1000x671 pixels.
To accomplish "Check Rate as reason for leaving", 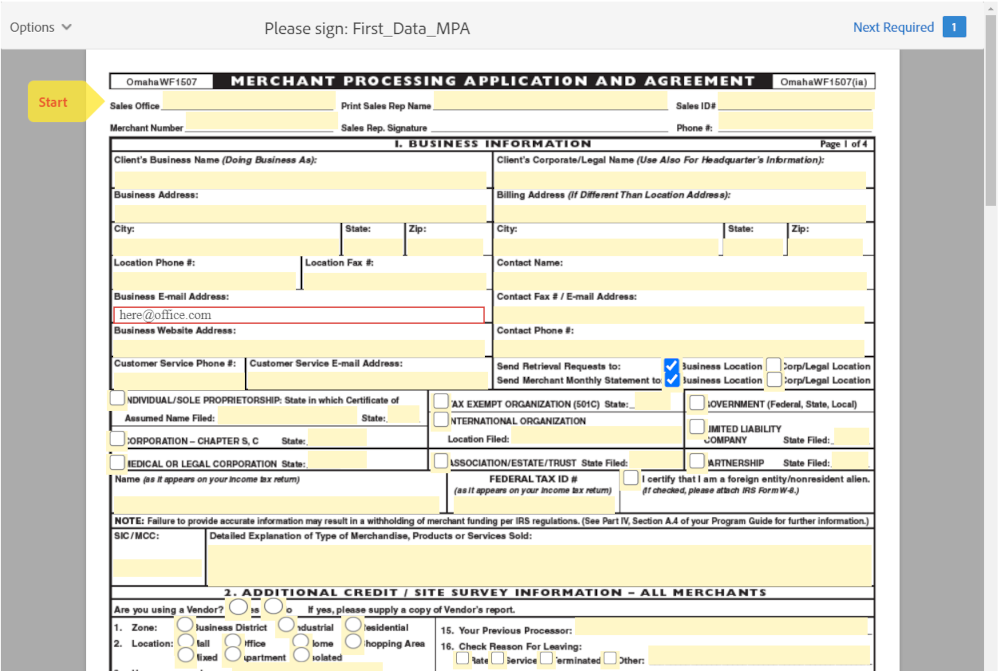I will [x=462, y=658].
